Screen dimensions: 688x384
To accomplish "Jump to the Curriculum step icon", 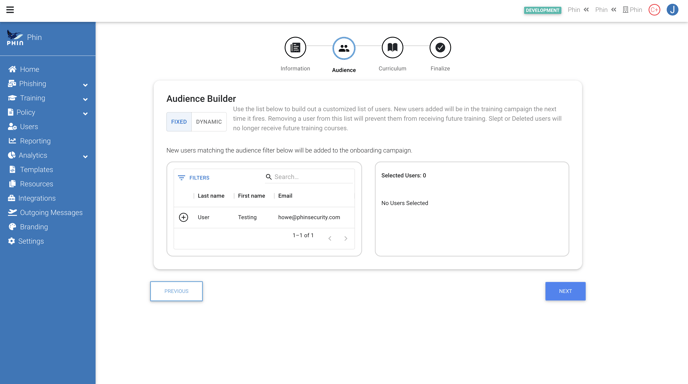I will (x=392, y=47).
